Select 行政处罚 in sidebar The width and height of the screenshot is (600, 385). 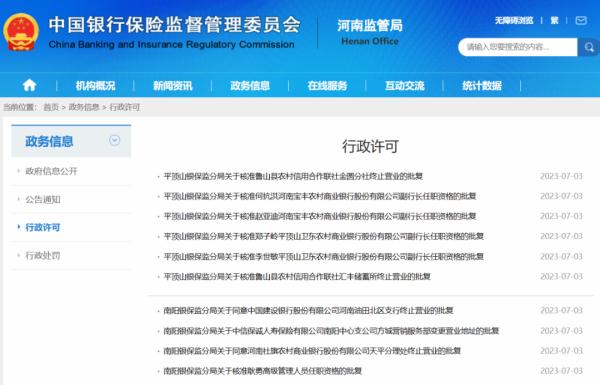[43, 255]
